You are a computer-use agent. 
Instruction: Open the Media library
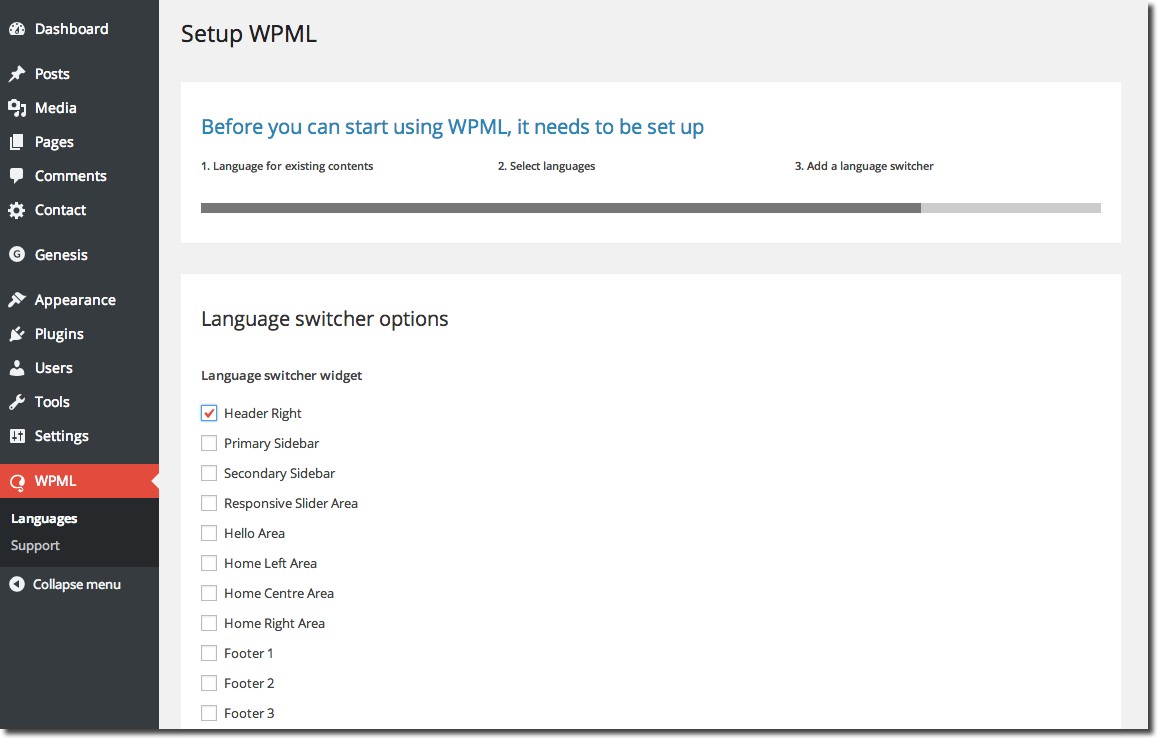point(55,107)
